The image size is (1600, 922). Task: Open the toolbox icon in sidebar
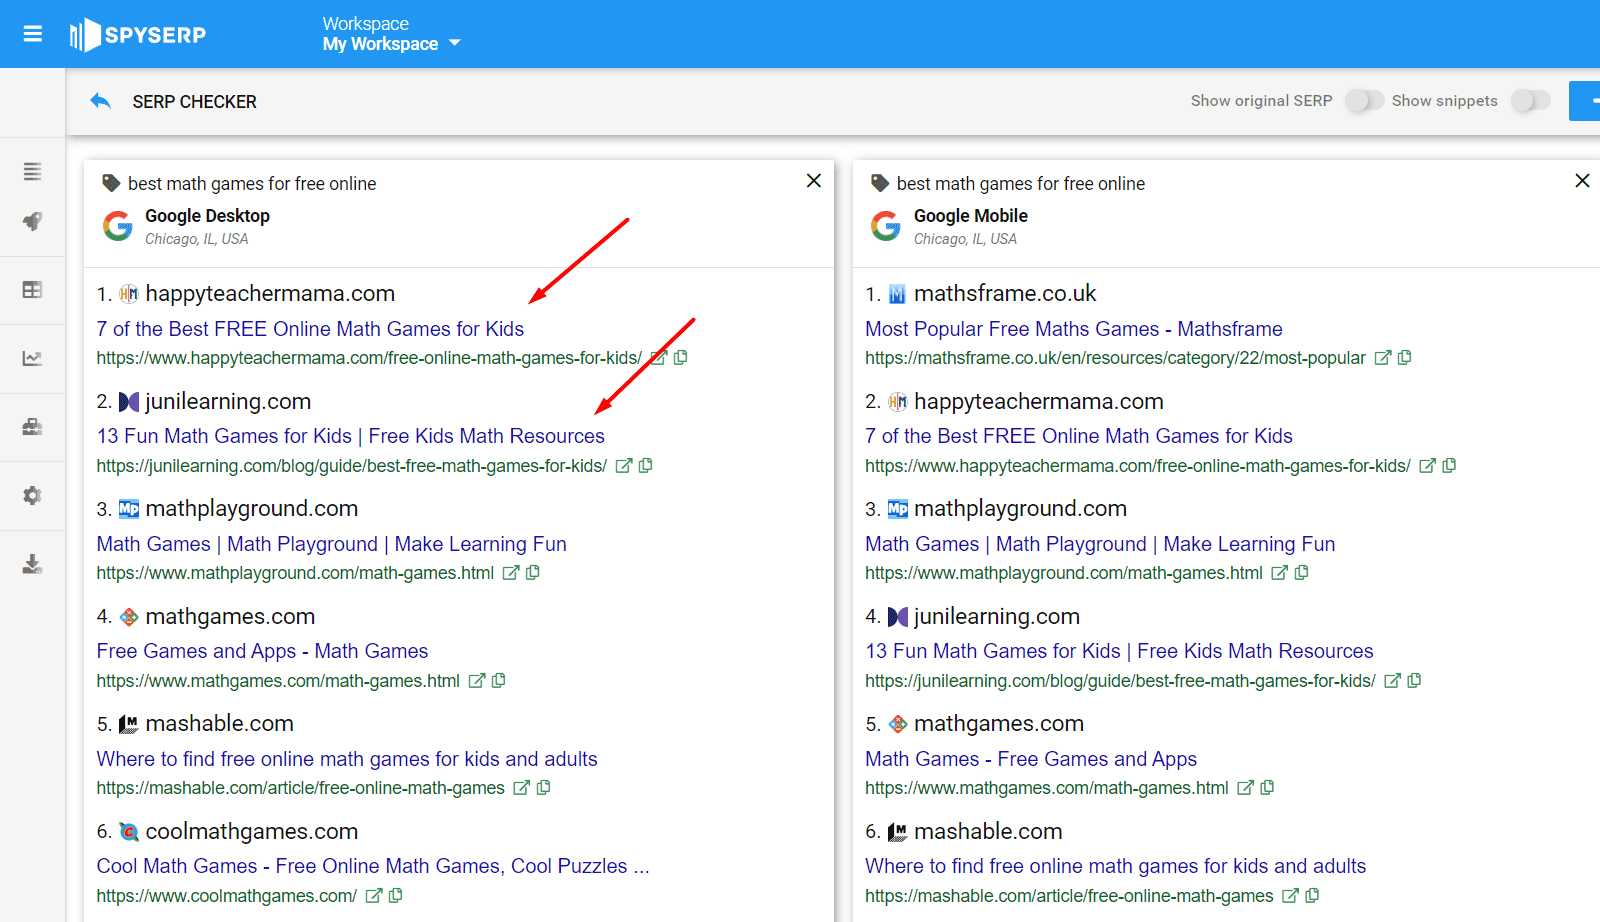(33, 427)
